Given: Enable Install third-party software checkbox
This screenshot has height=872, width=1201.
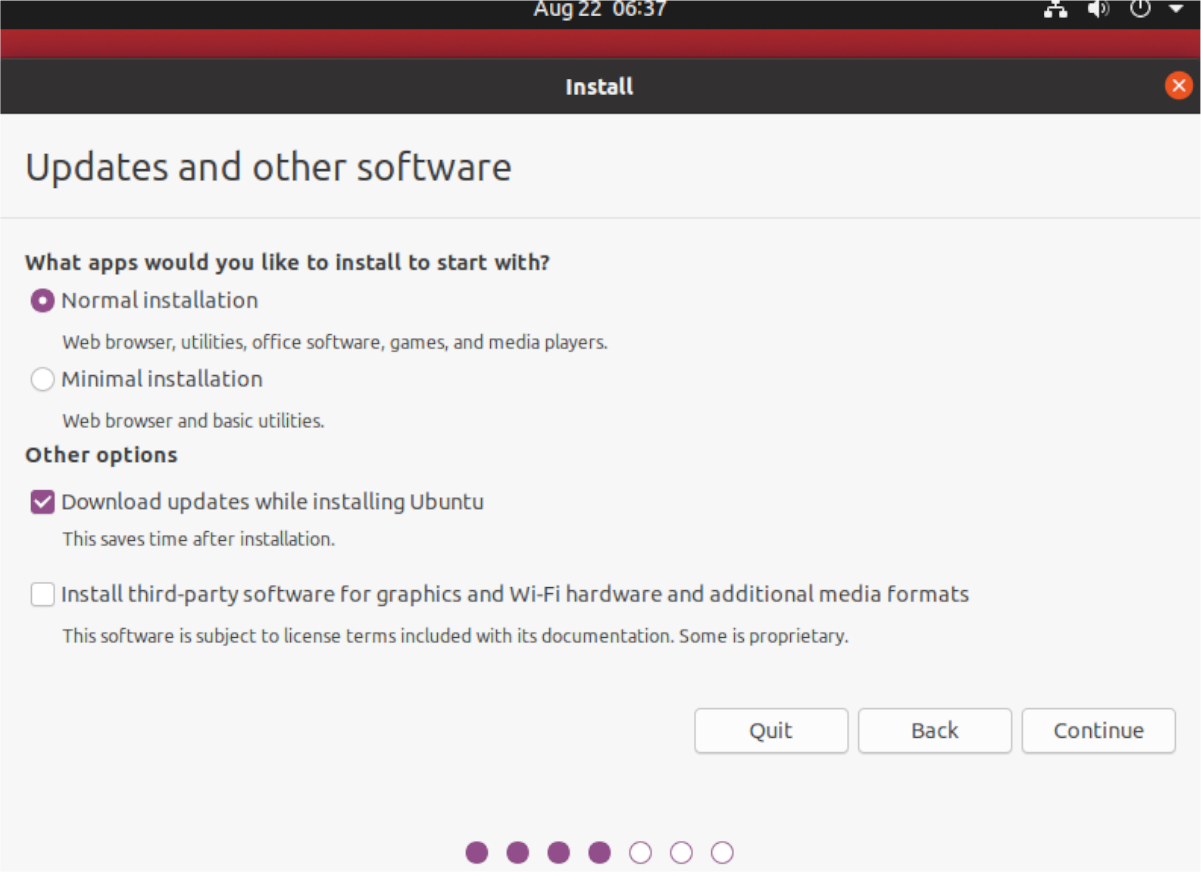Looking at the screenshot, I should point(42,595).
